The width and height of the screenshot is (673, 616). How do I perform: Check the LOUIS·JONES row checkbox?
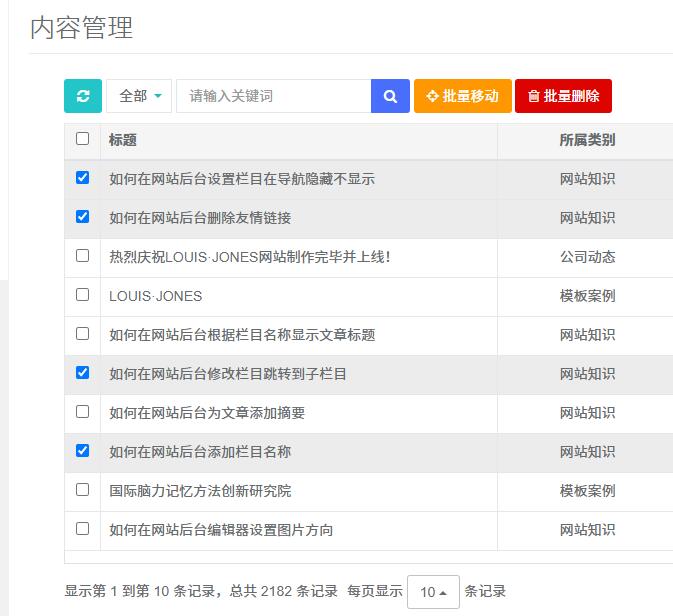tap(82, 295)
